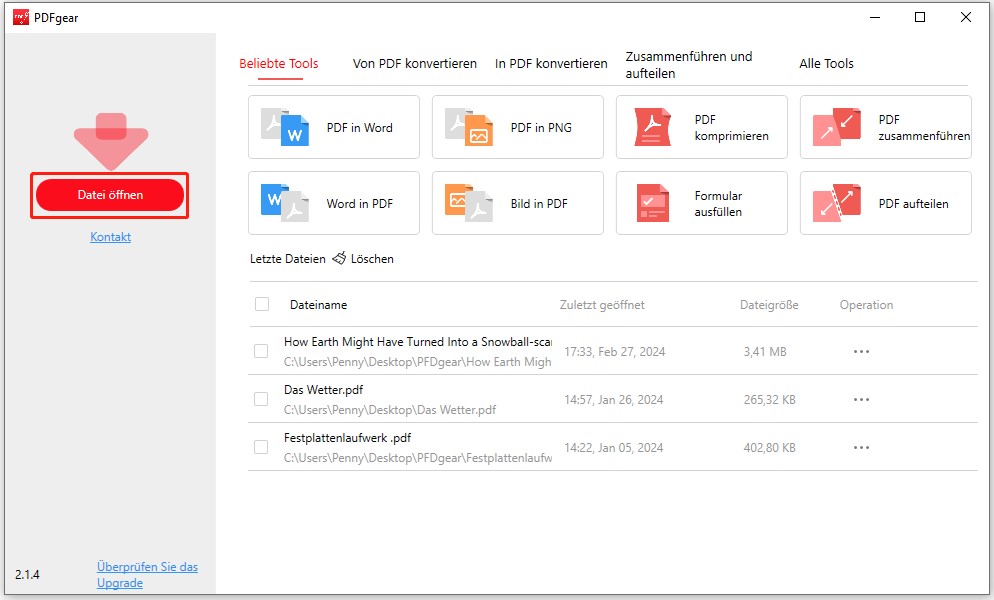Open the Alle Tools tab

pos(826,63)
